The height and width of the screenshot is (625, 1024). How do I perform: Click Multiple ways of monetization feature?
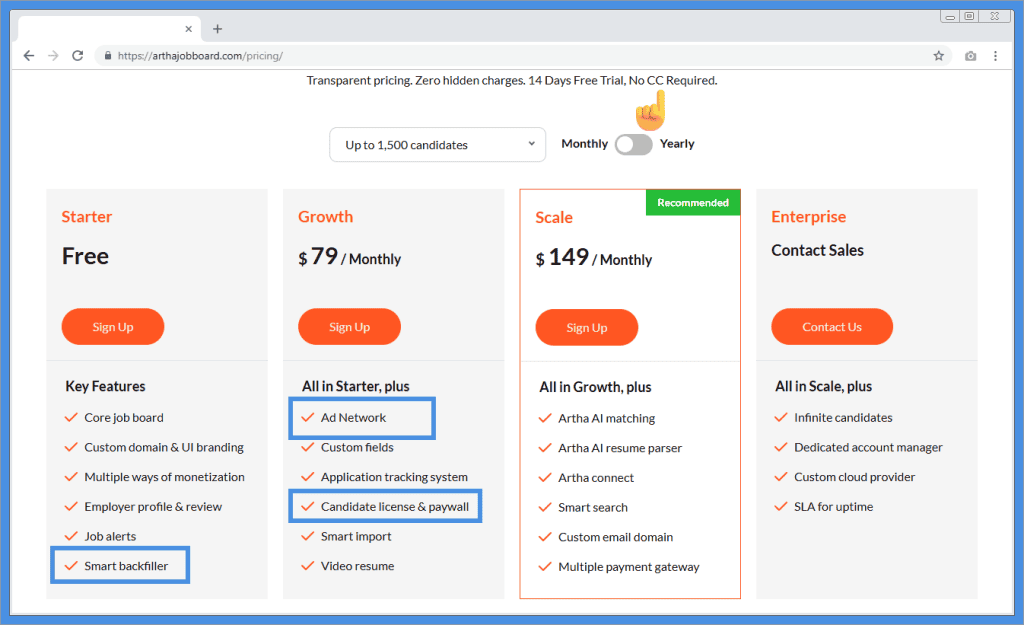pos(165,477)
